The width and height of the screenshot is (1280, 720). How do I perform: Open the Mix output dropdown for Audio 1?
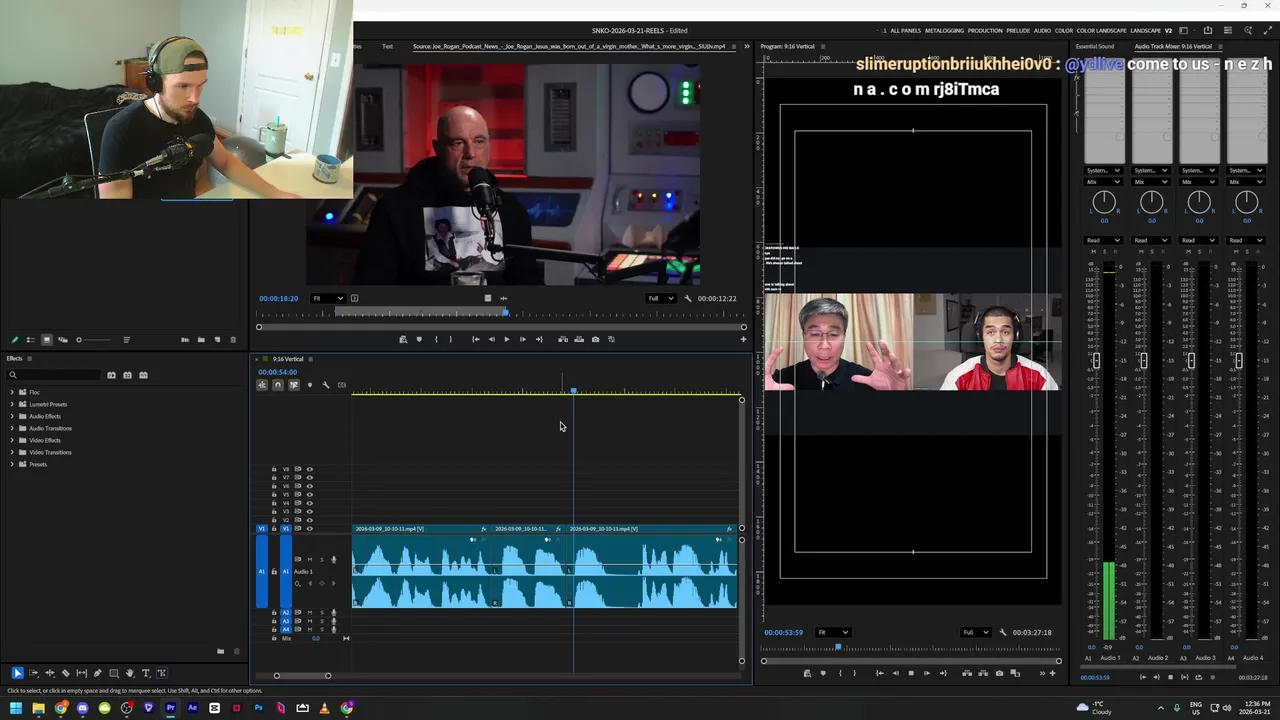pos(1104,182)
